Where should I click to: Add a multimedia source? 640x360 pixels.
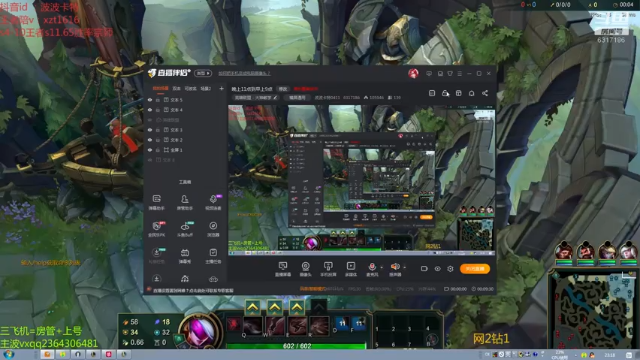[351, 269]
